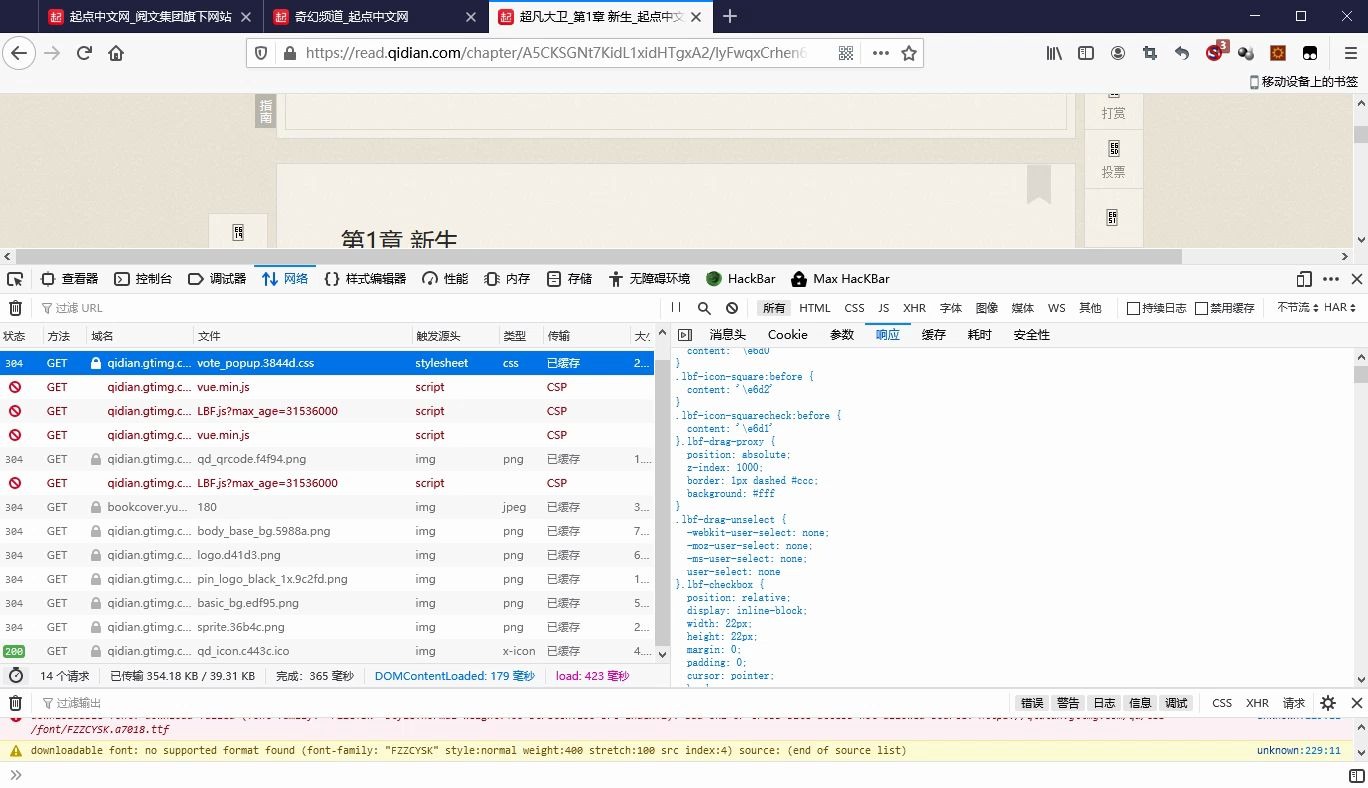1368x788 pixels.
Task: Show the QR code icon in address bar
Action: point(846,53)
